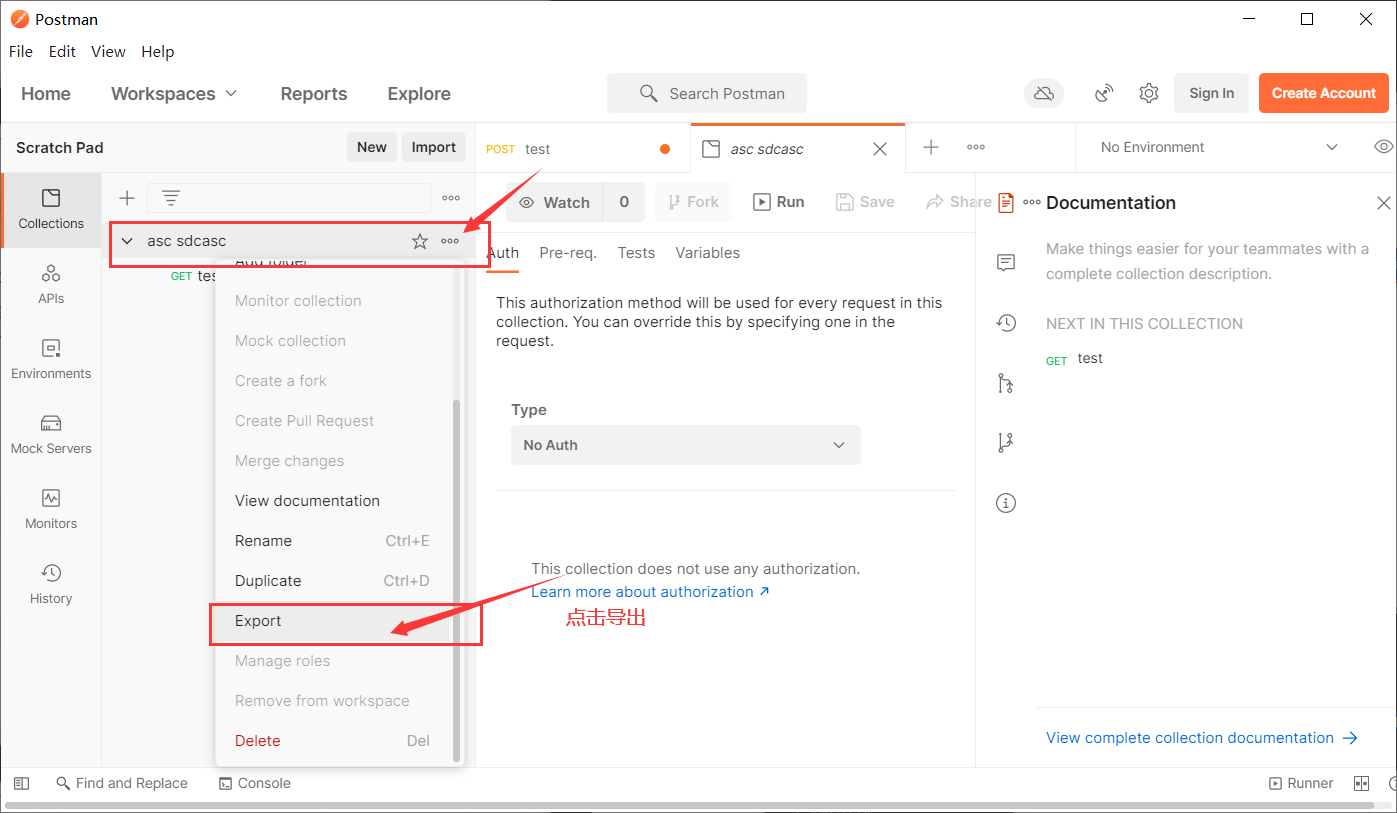
Task: Open the Monitors sidebar section
Action: (x=51, y=510)
